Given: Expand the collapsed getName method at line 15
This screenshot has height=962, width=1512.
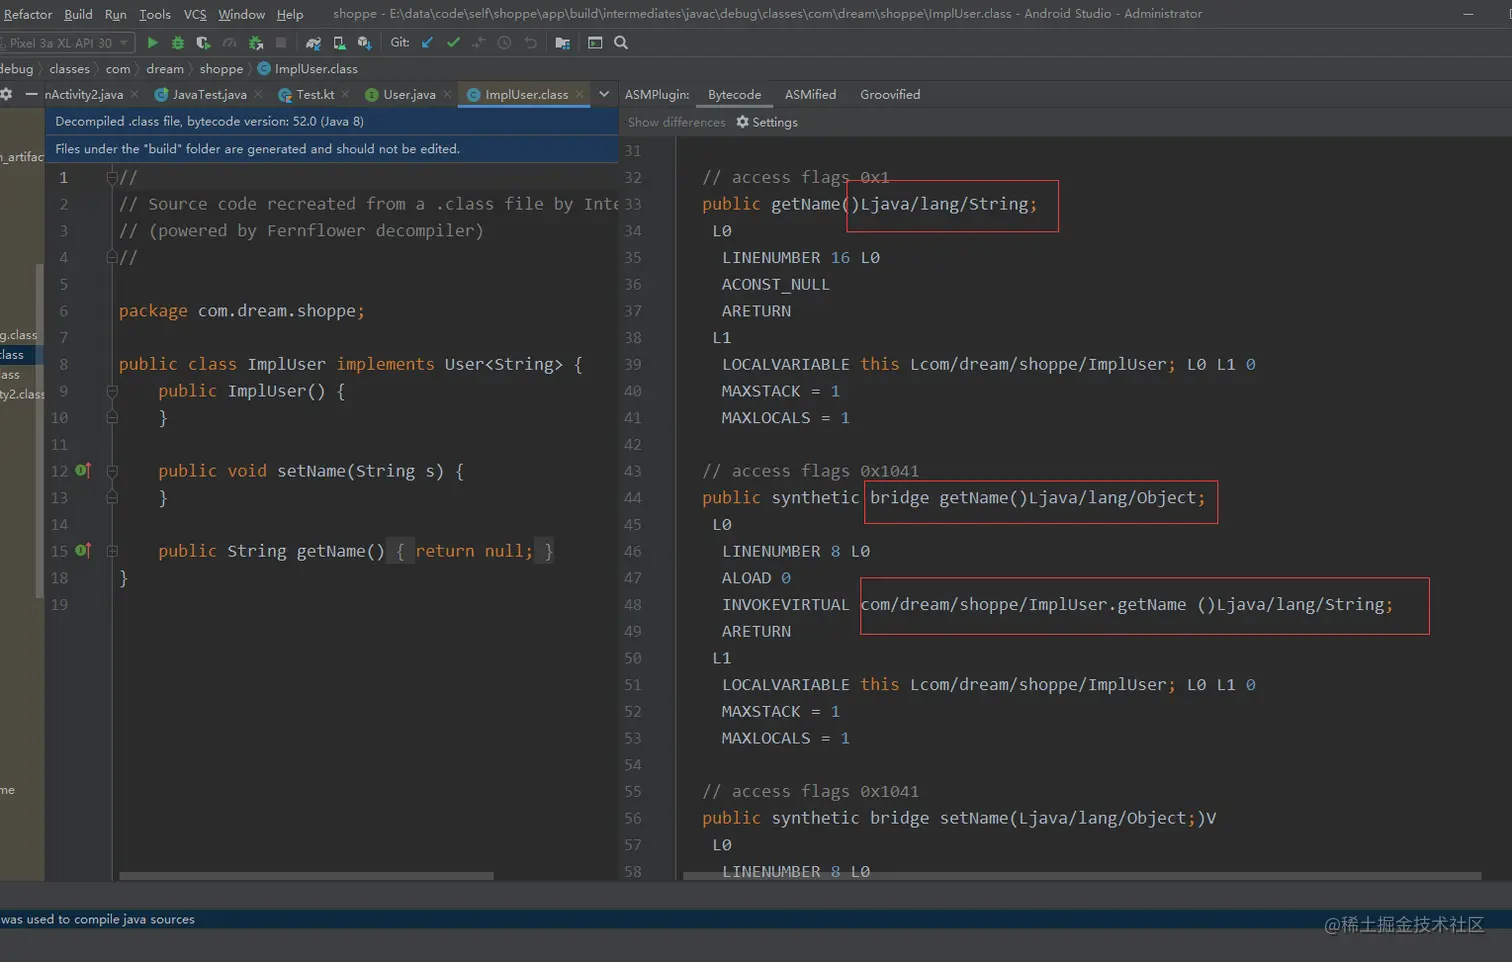Looking at the screenshot, I should click(112, 551).
